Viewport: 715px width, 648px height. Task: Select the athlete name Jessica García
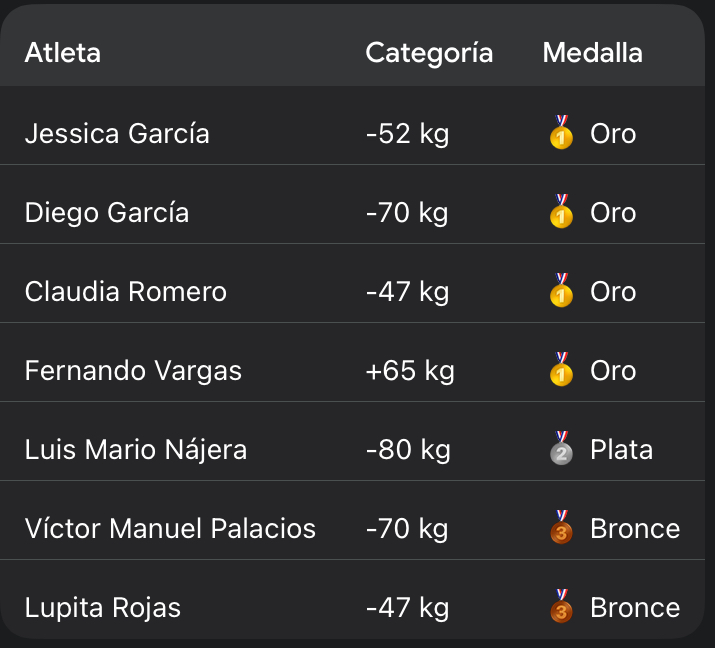pos(117,134)
